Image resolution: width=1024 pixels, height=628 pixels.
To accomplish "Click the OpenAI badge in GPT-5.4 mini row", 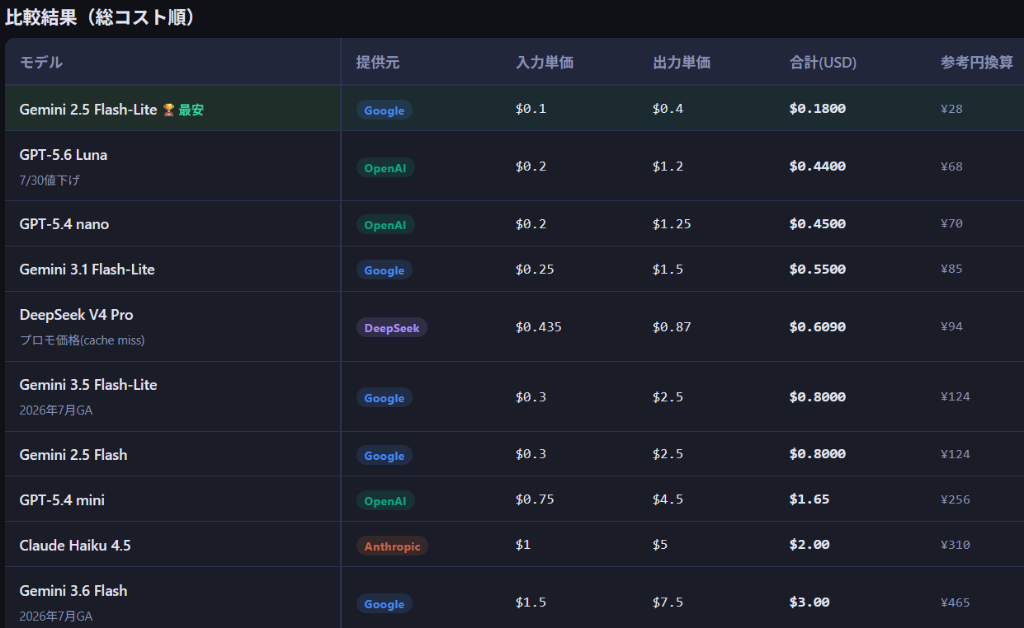I will (385, 501).
